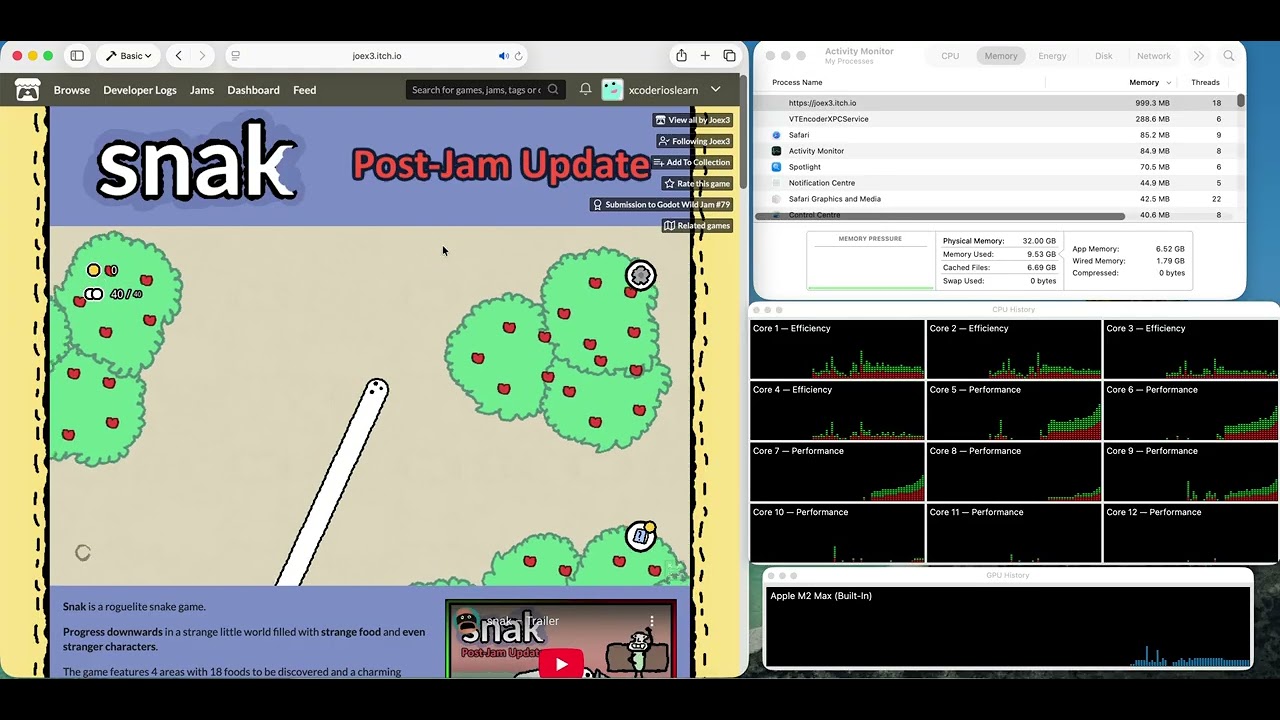
Task: Select the Apple M2 Max GPU history graph
Action: 1009,627
